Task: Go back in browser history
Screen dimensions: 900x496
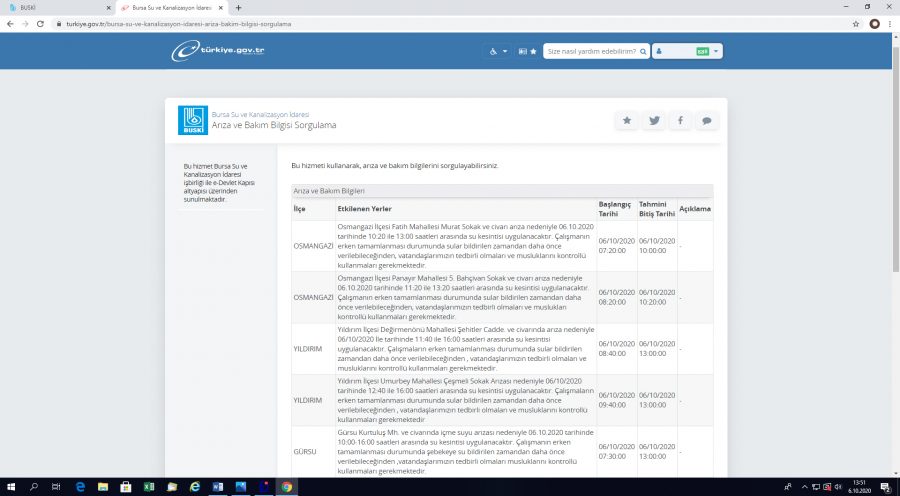Action: tap(10, 24)
